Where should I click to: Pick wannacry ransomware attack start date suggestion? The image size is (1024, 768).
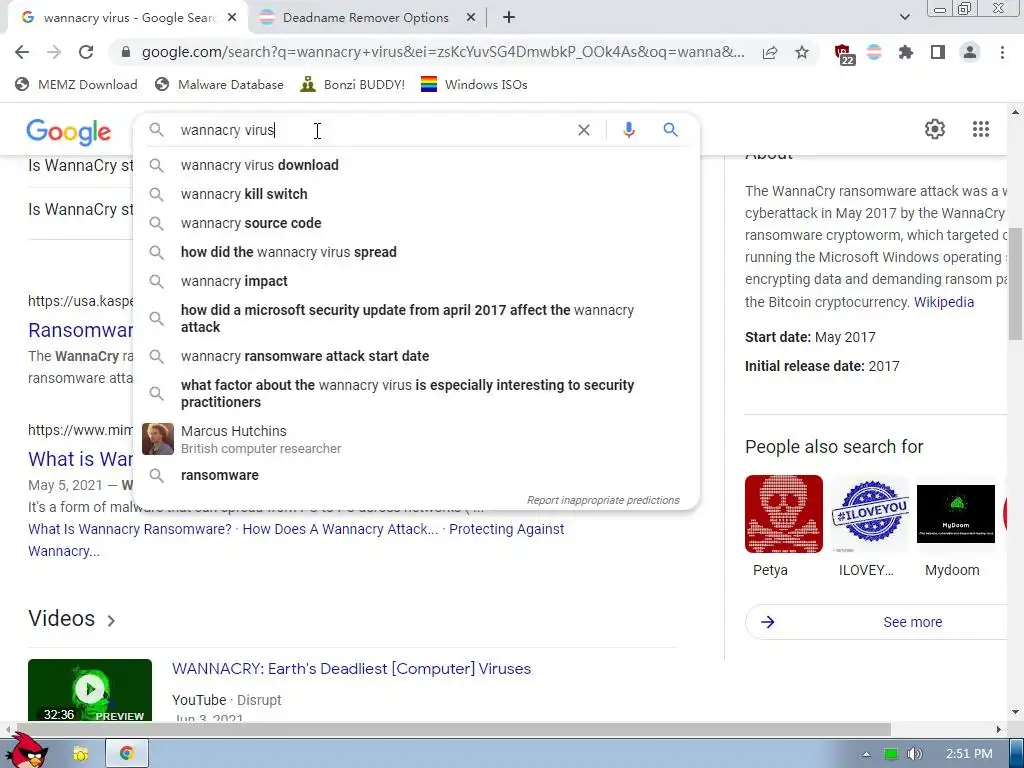click(x=416, y=356)
